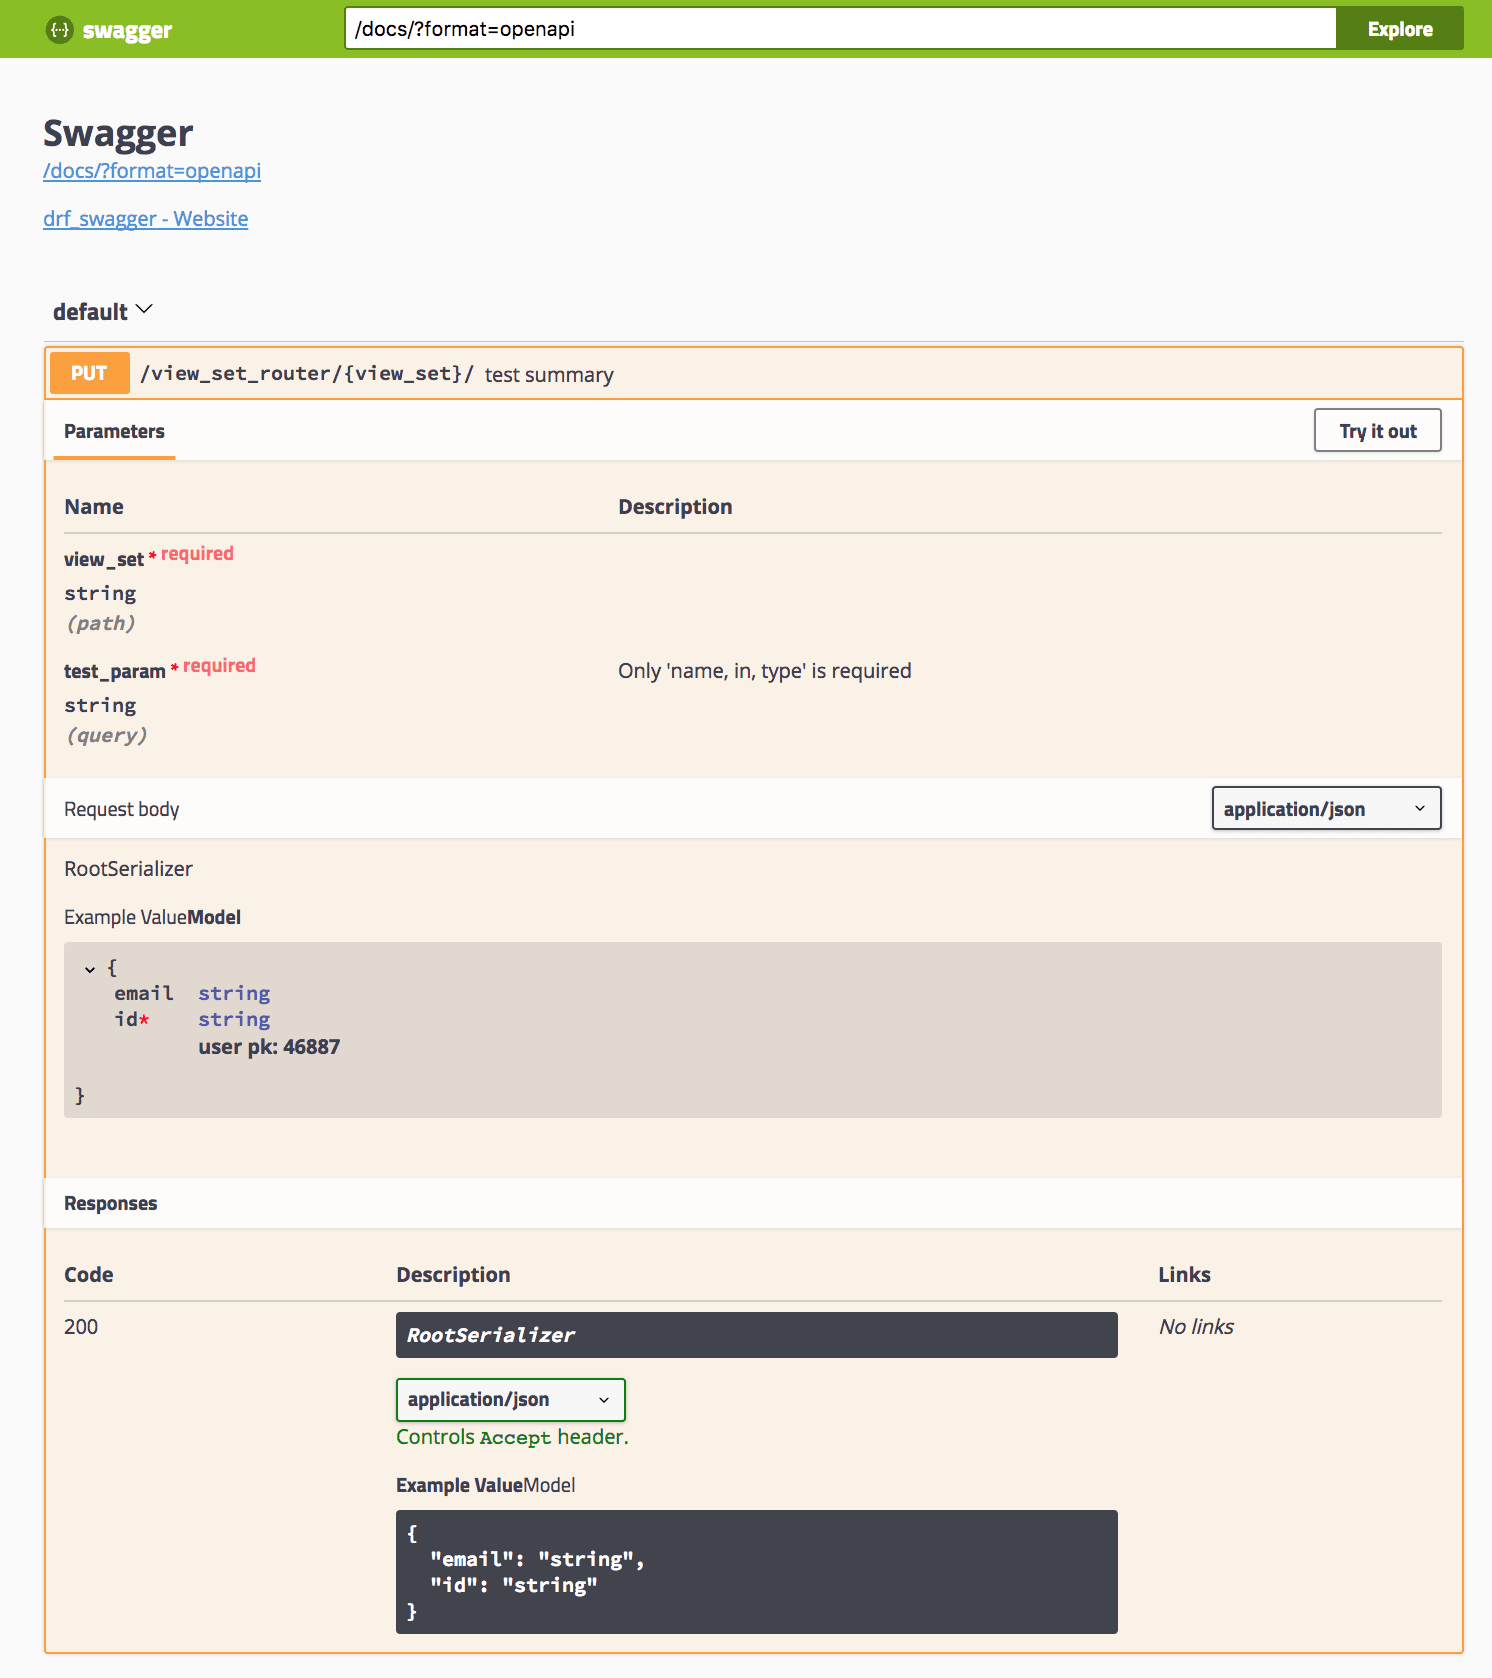Screen dimensions: 1492x1678
Task: Click the (query) location label for test_param
Action: (x=106, y=735)
